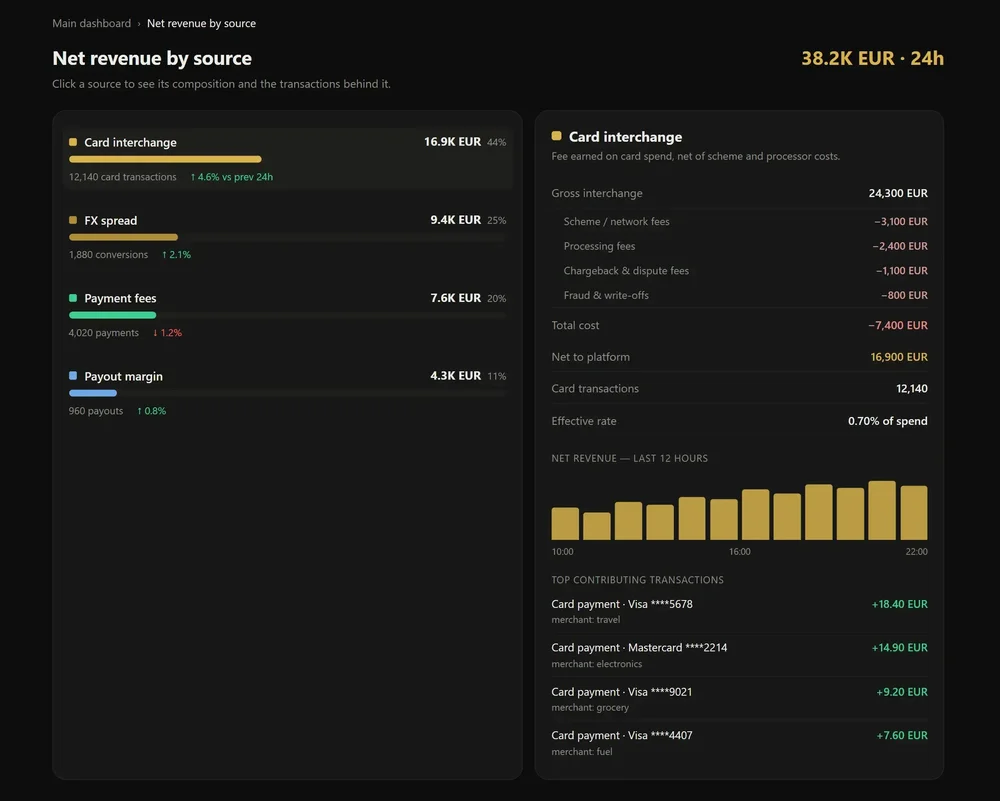Click '+9.20 EUR' transaction amount
This screenshot has height=801, width=1000.
tap(902, 692)
